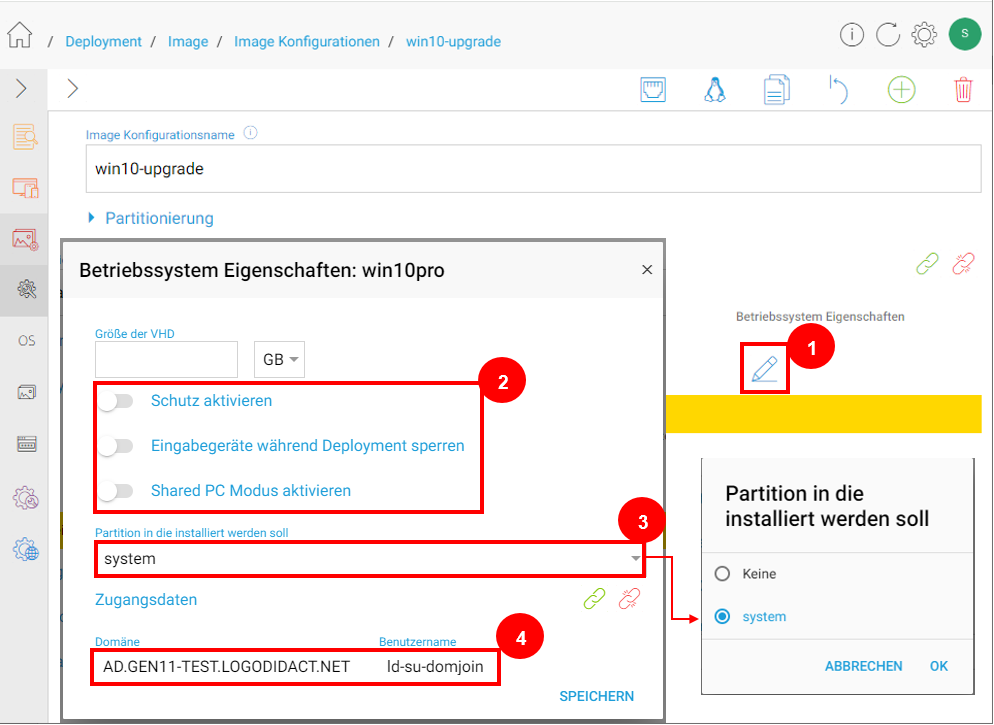Image resolution: width=994 pixels, height=725 pixels.
Task: Click the Größe der VHD input
Action: (166, 359)
